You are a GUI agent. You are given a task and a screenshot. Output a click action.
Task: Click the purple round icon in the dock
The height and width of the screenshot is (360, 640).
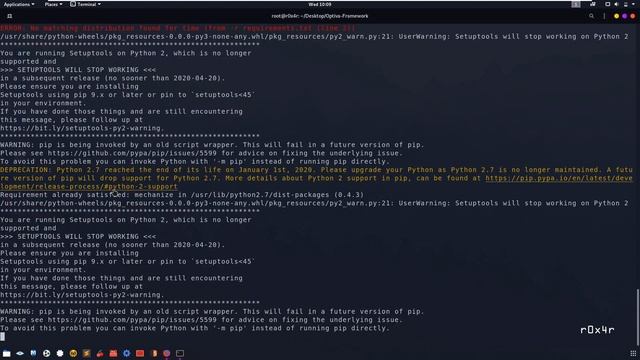click(x=167, y=353)
